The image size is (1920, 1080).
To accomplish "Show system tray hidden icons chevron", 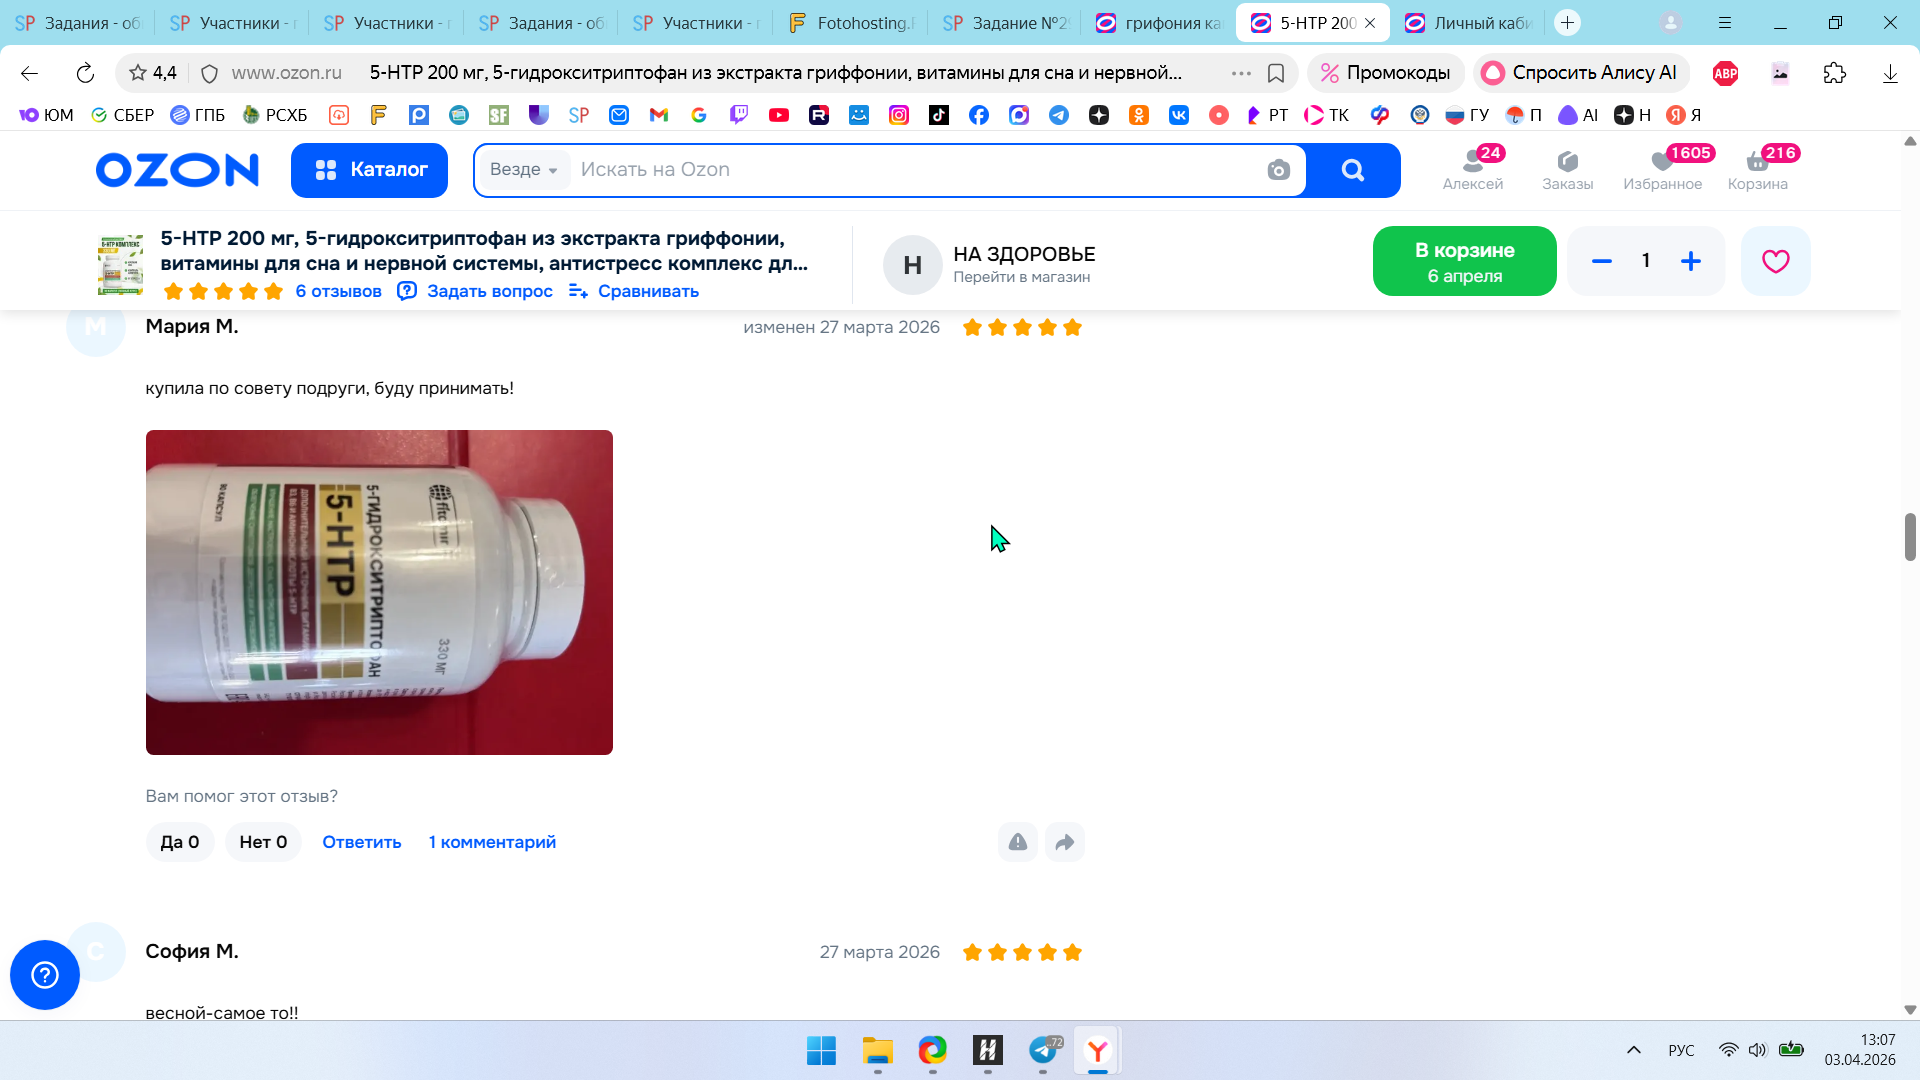I will click(x=1634, y=1050).
